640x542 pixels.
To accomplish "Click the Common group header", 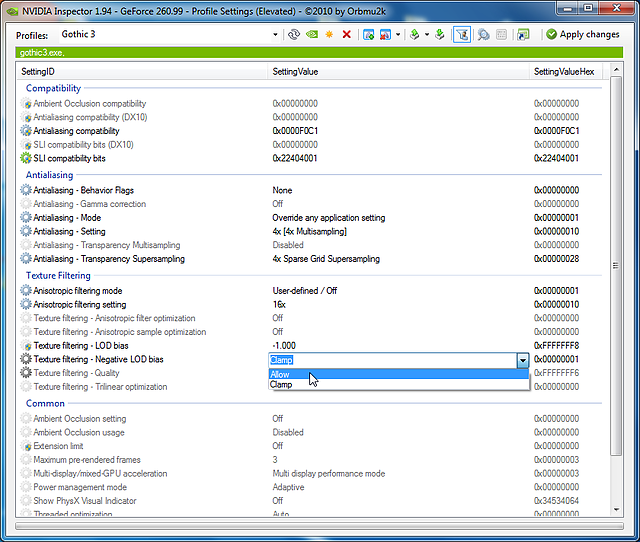I will (45, 403).
